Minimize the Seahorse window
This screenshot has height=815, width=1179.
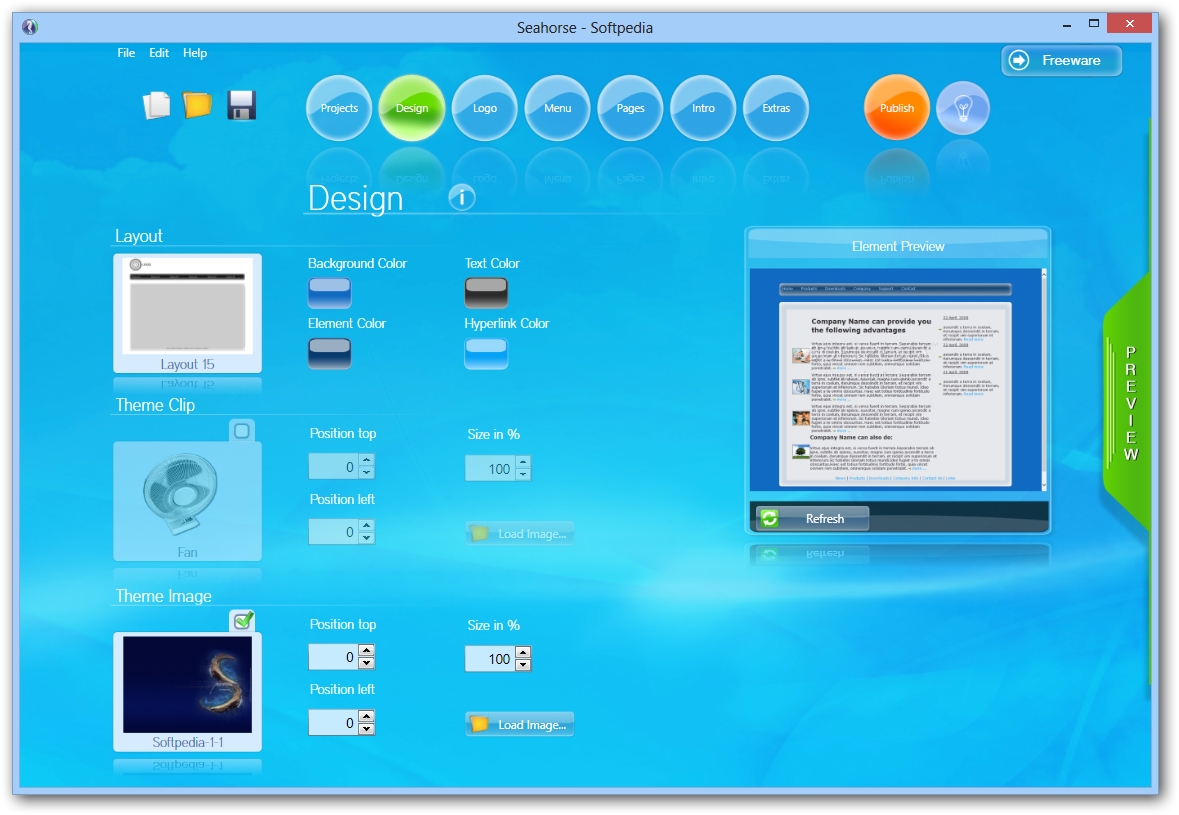point(1066,25)
